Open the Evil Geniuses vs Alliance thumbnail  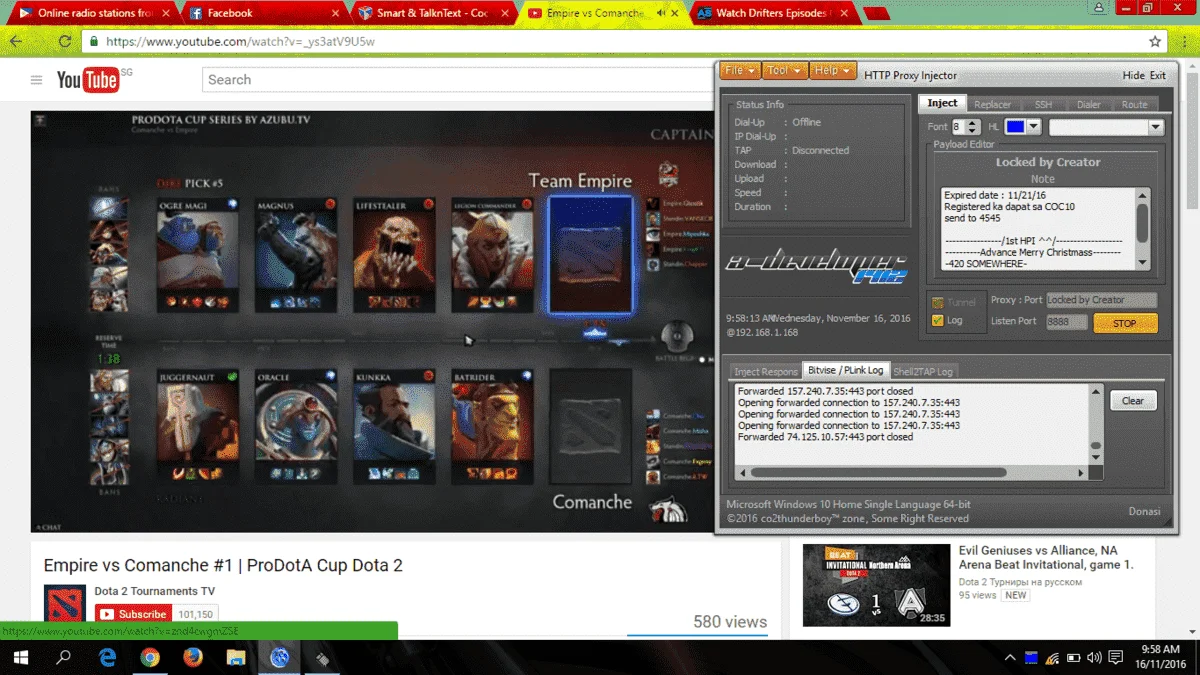point(876,585)
